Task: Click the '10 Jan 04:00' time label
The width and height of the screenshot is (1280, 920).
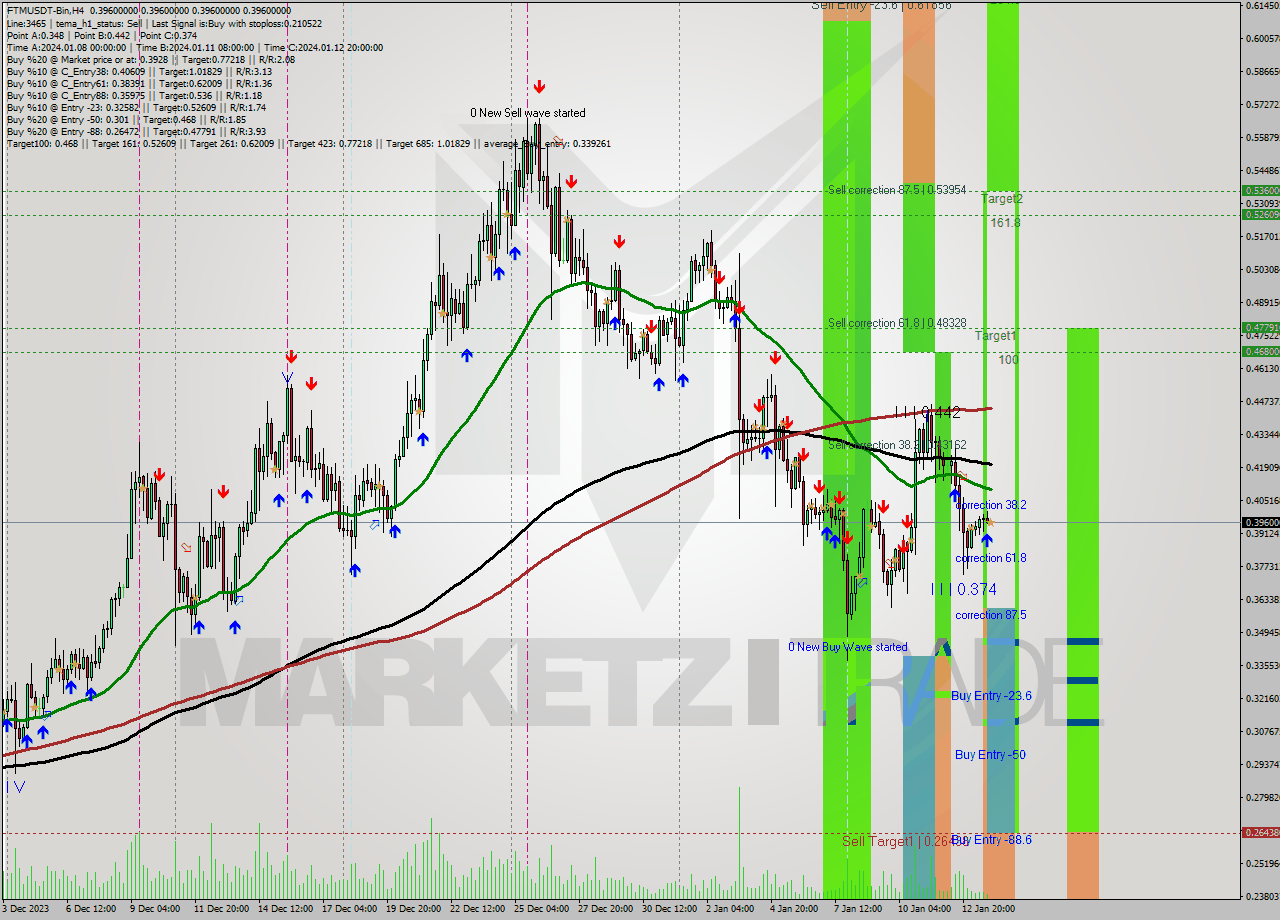Action: pos(925,908)
